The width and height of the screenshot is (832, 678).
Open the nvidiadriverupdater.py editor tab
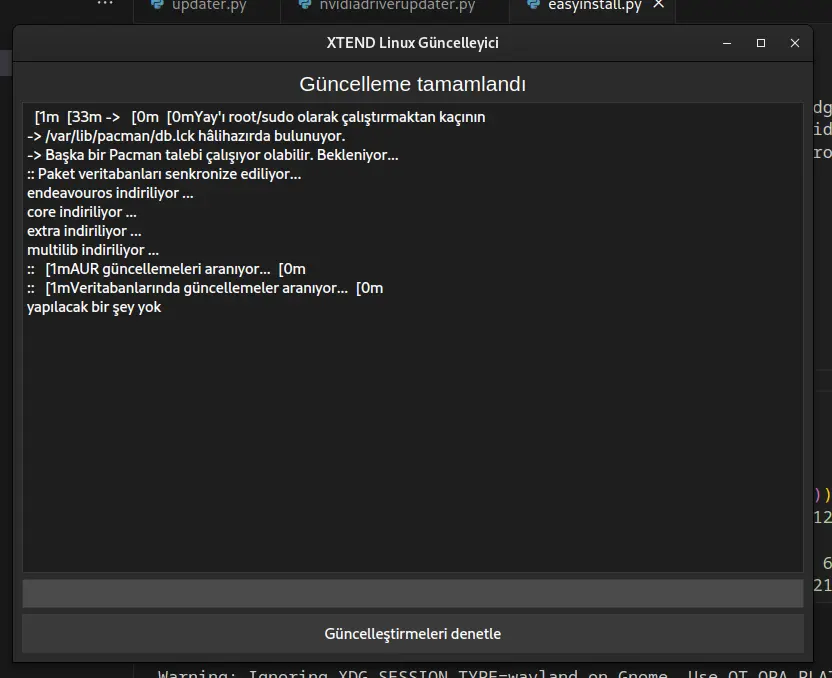395,6
